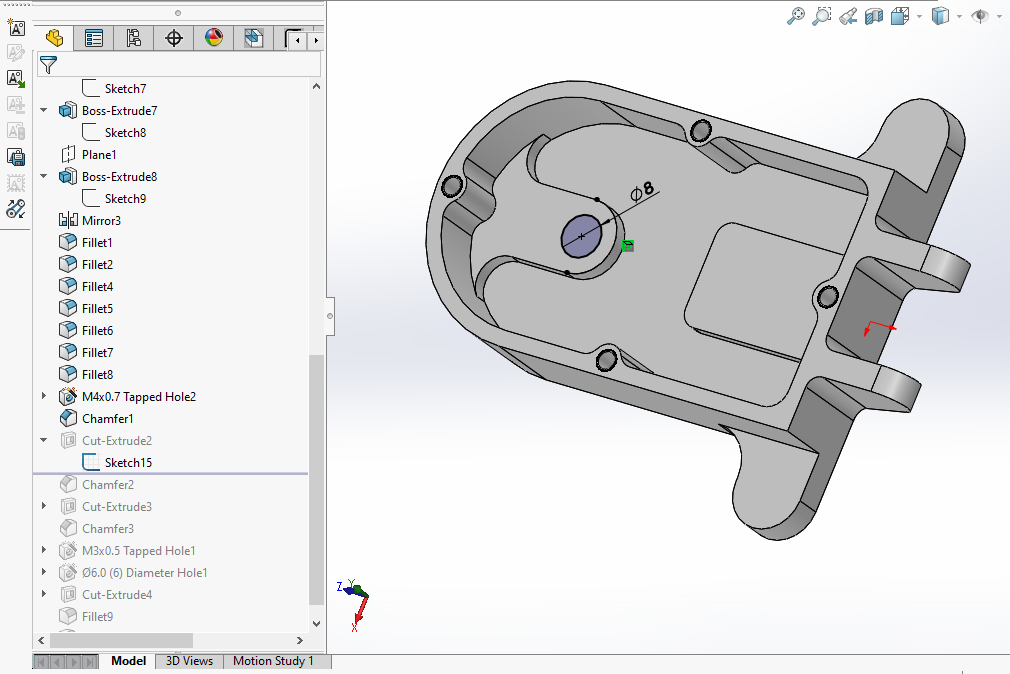Select the Zoom to Area tool
The width and height of the screenshot is (1010, 674).
tap(822, 16)
